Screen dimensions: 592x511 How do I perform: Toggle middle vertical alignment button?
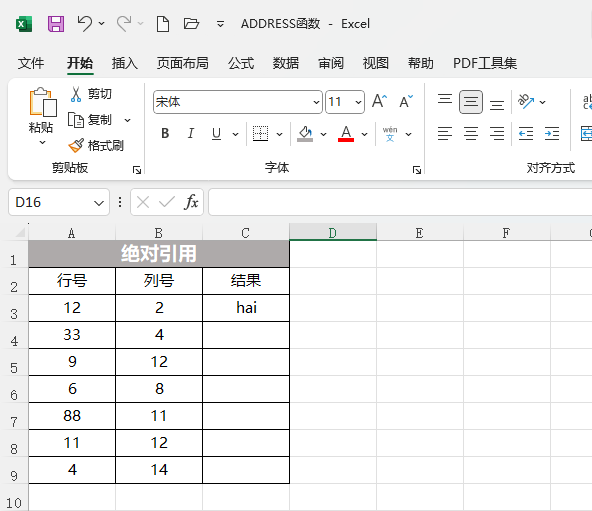471,102
